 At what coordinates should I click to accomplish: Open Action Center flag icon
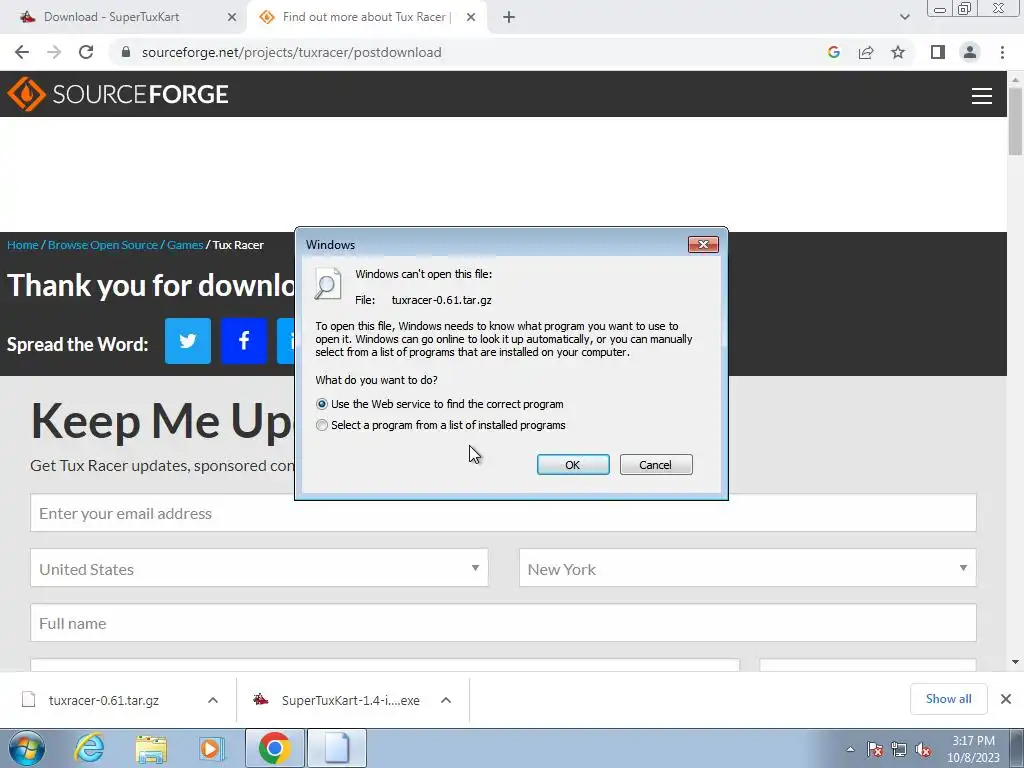(x=875, y=749)
